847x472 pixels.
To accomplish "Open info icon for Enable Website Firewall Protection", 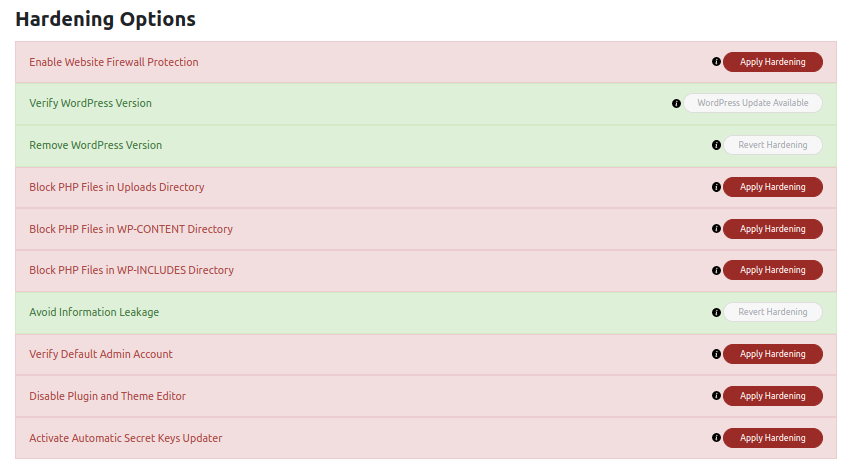I will coord(716,62).
